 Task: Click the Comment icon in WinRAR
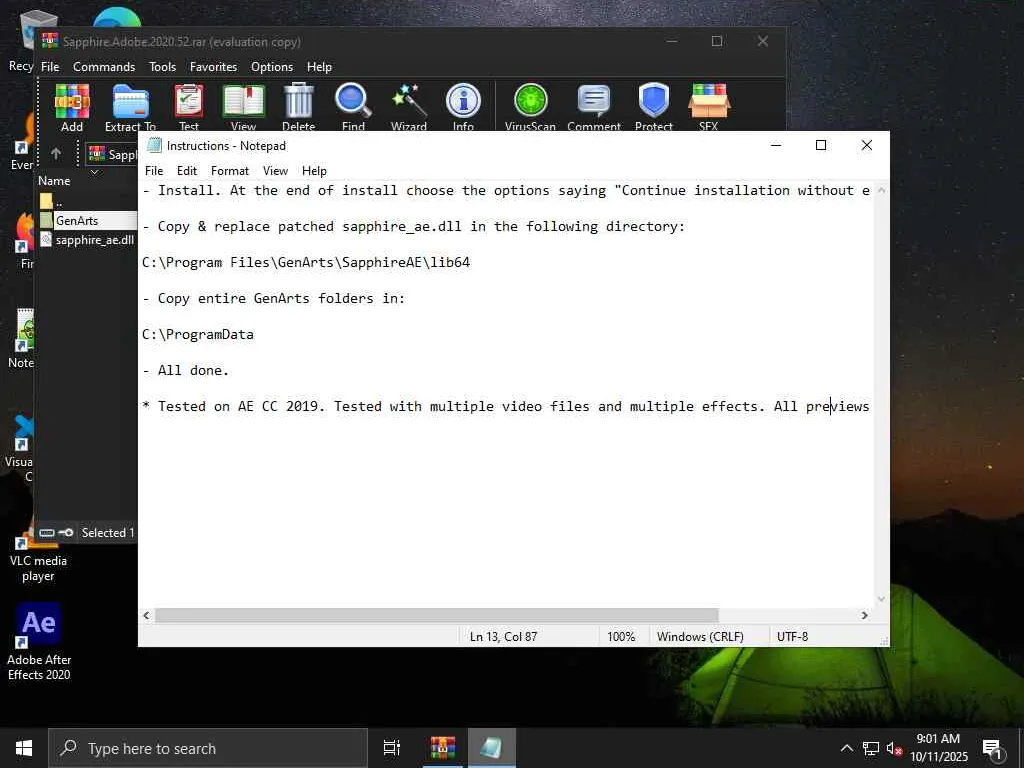pyautogui.click(x=594, y=108)
